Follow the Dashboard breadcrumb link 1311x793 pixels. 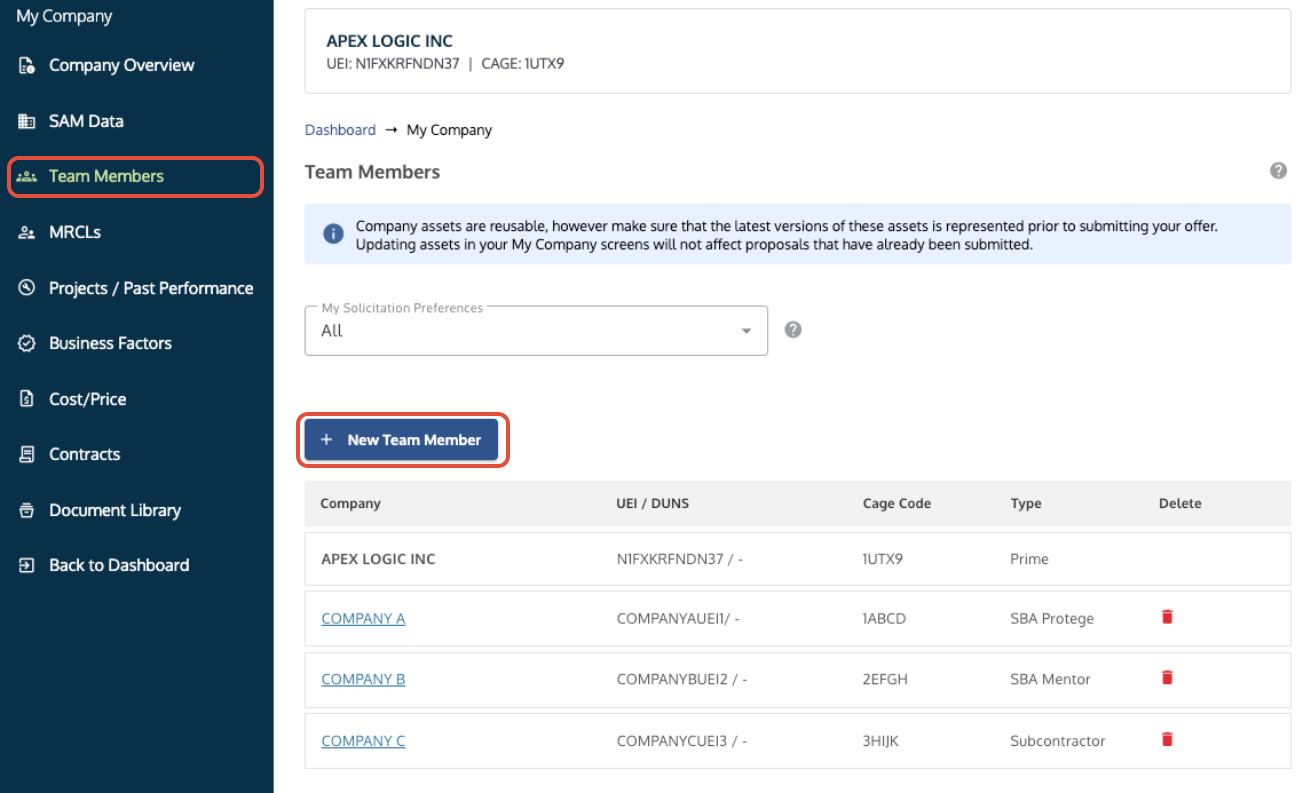click(340, 130)
